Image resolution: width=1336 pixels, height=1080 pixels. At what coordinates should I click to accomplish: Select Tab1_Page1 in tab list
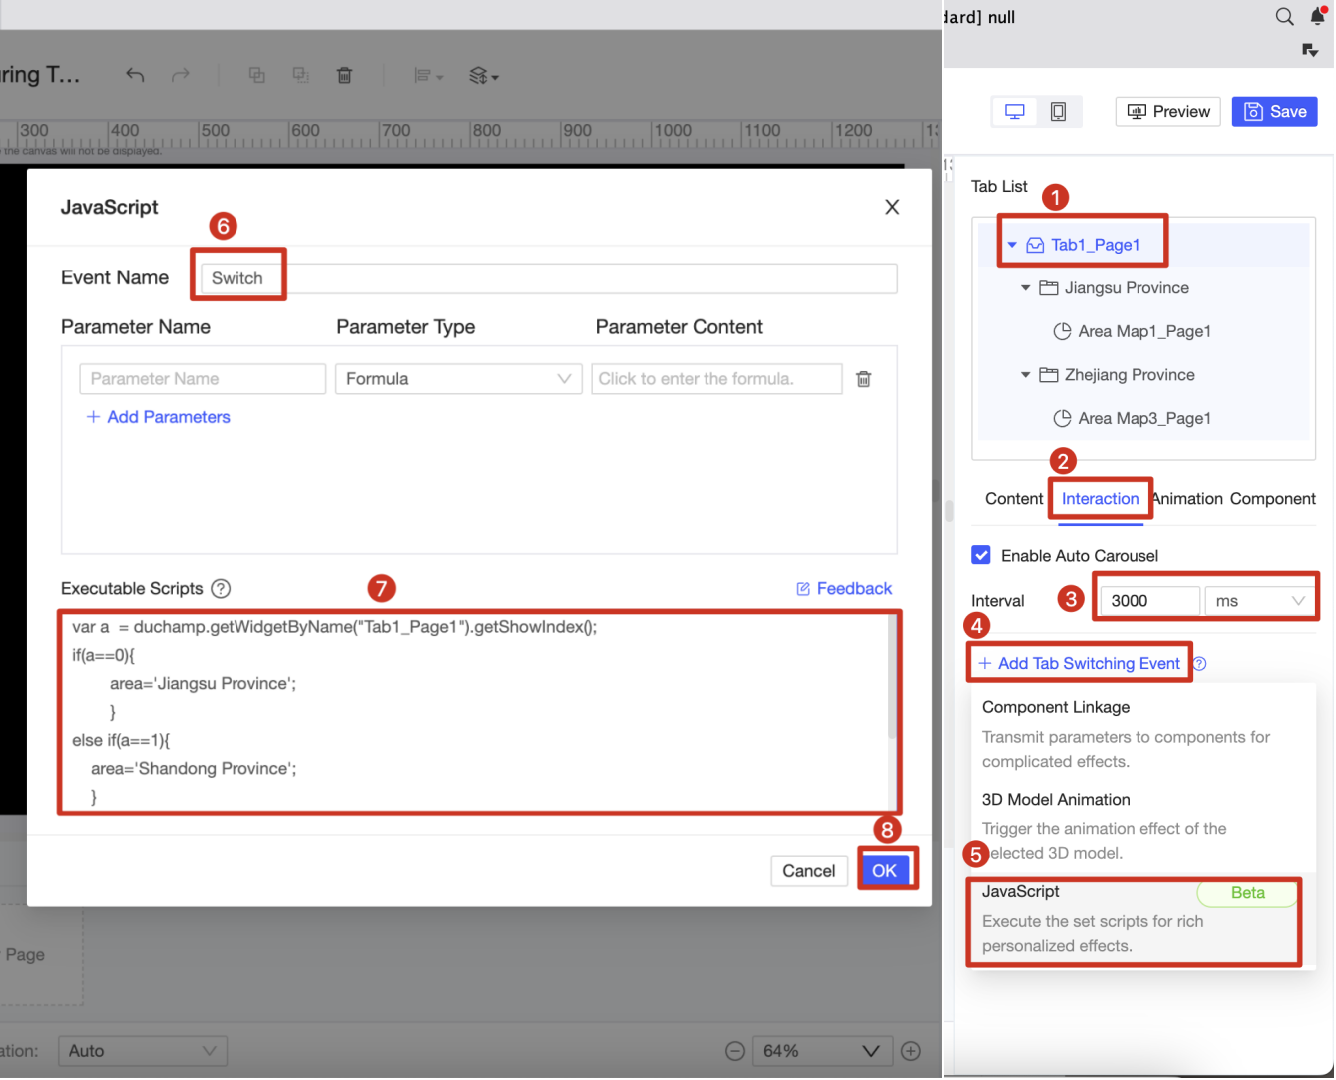(x=1095, y=245)
